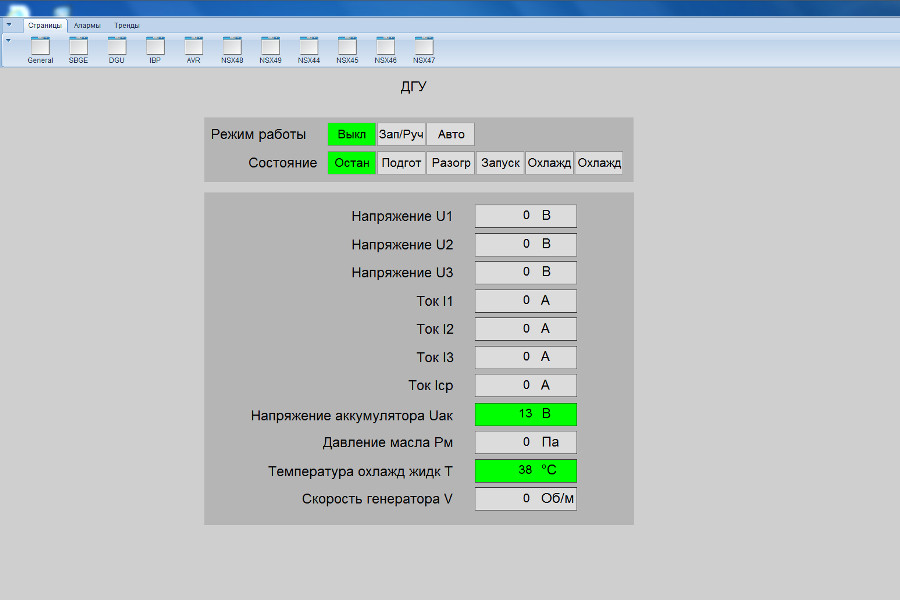This screenshot has height=600, width=900.
Task: Expand the dropdown arrow beside General icon
Action: [x=8, y=40]
